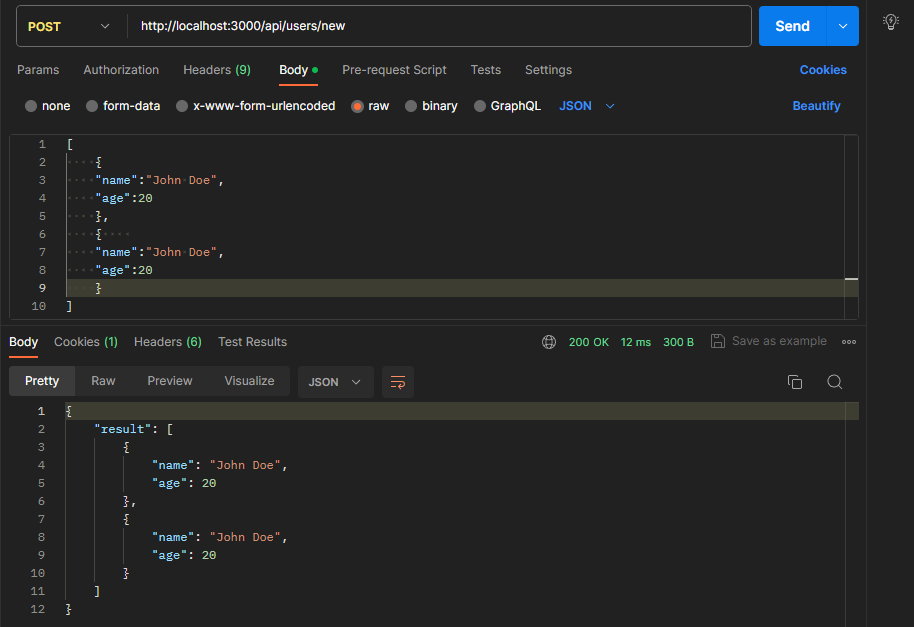Click Save as example
Image resolution: width=914 pixels, height=627 pixels.
(x=779, y=341)
